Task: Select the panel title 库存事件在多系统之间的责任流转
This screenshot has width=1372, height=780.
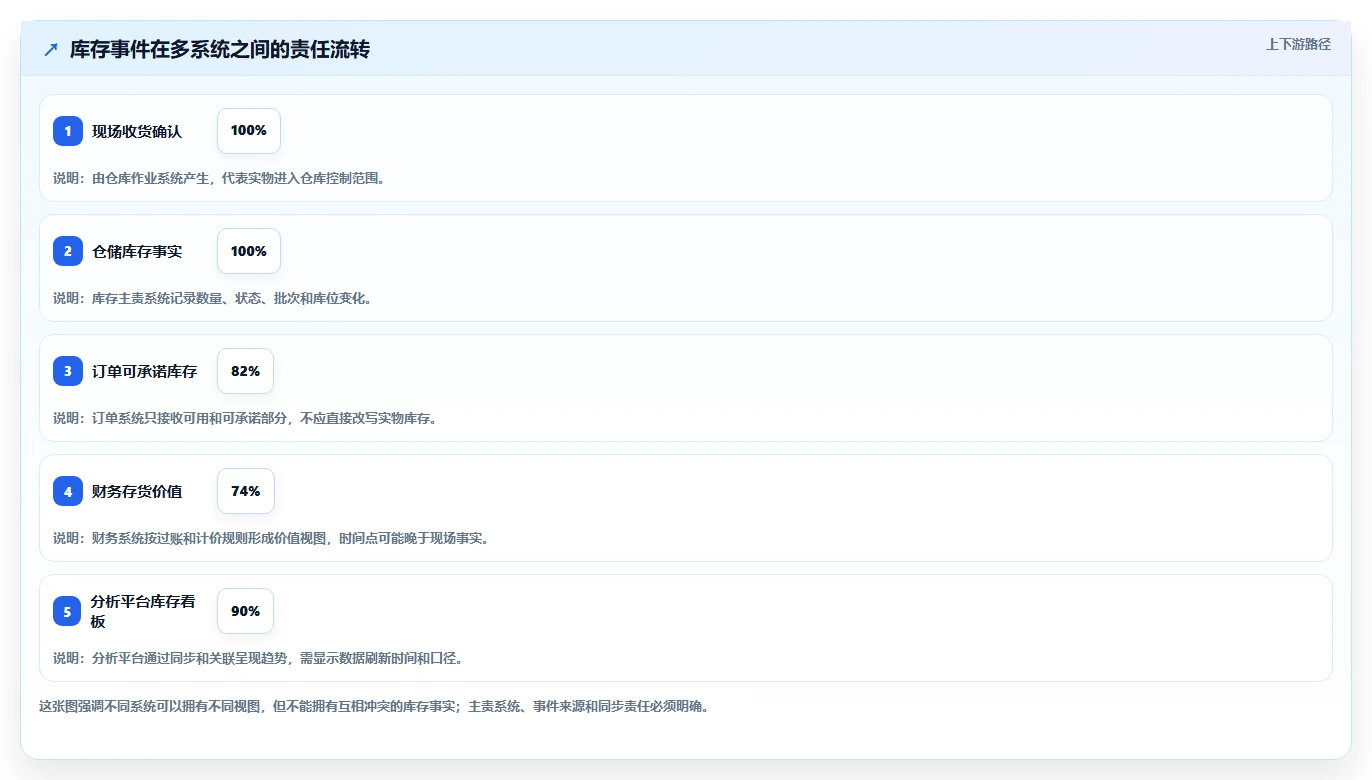Action: tap(220, 49)
